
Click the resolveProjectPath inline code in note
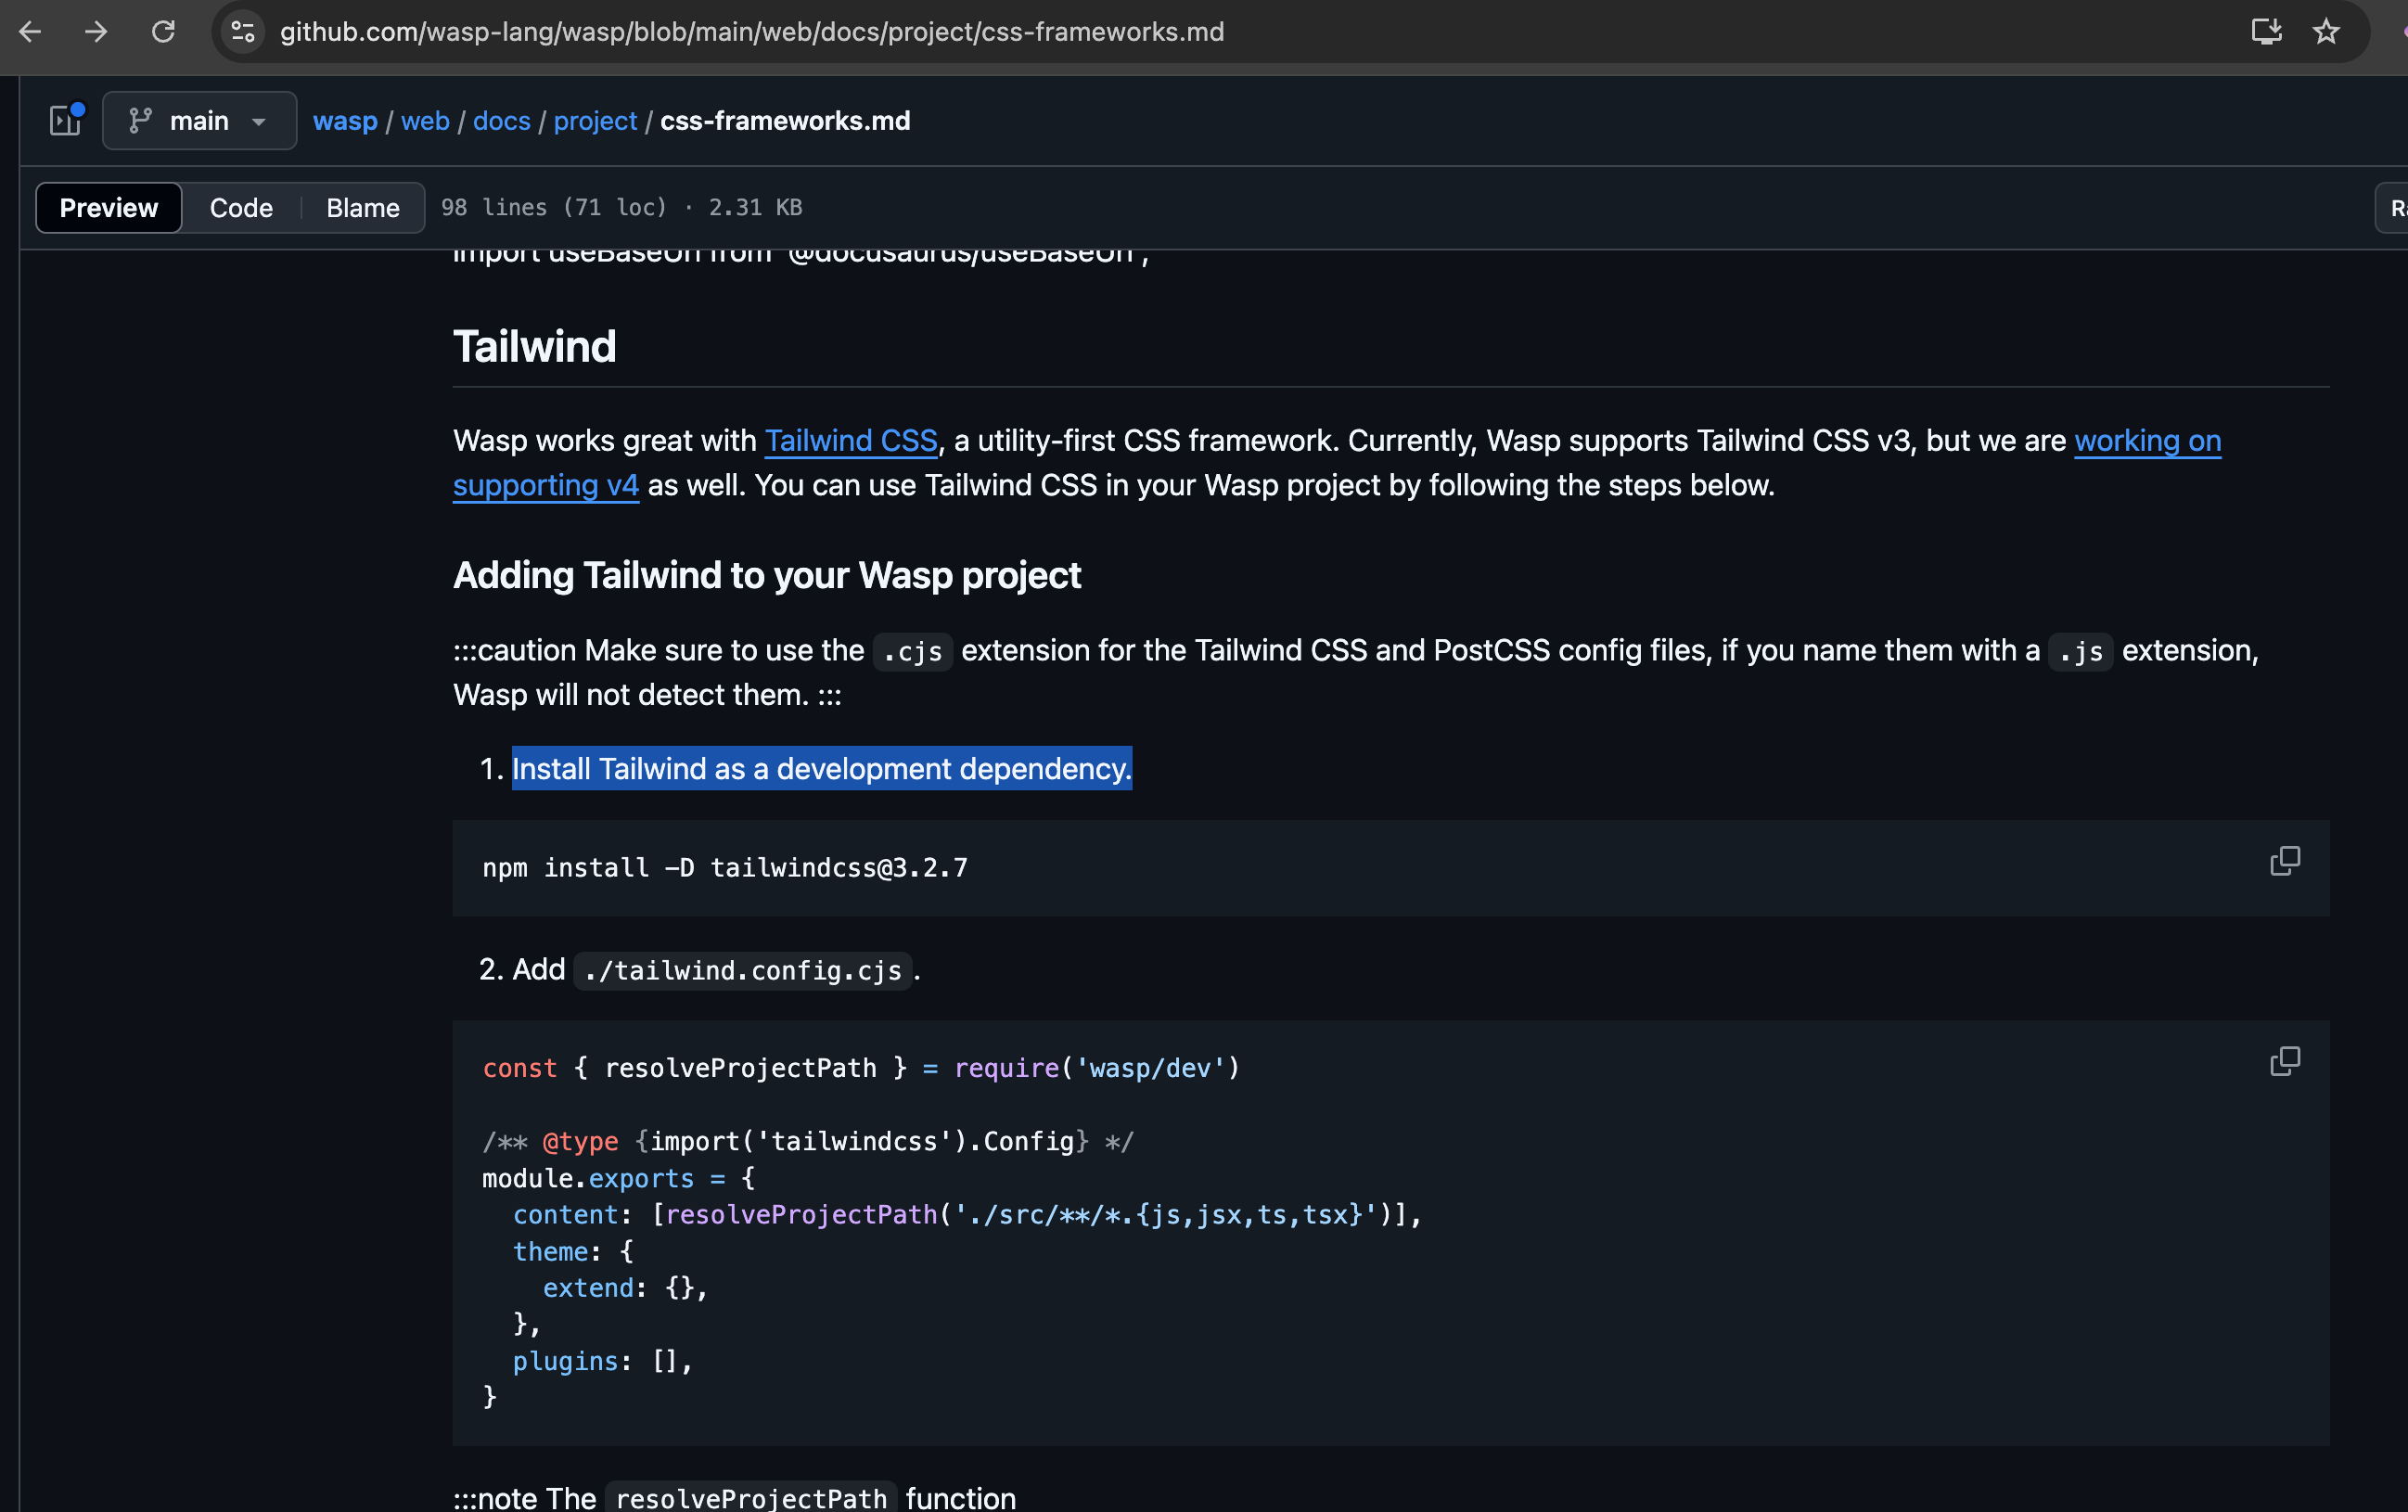pos(752,1498)
